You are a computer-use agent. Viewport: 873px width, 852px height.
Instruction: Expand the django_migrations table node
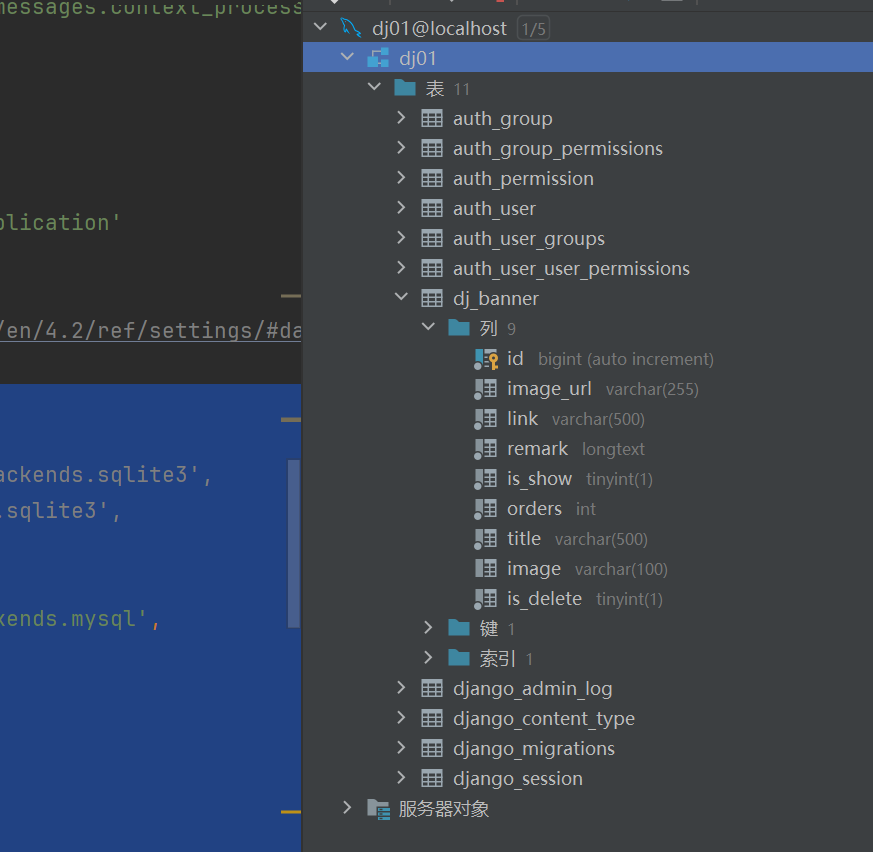click(x=401, y=748)
